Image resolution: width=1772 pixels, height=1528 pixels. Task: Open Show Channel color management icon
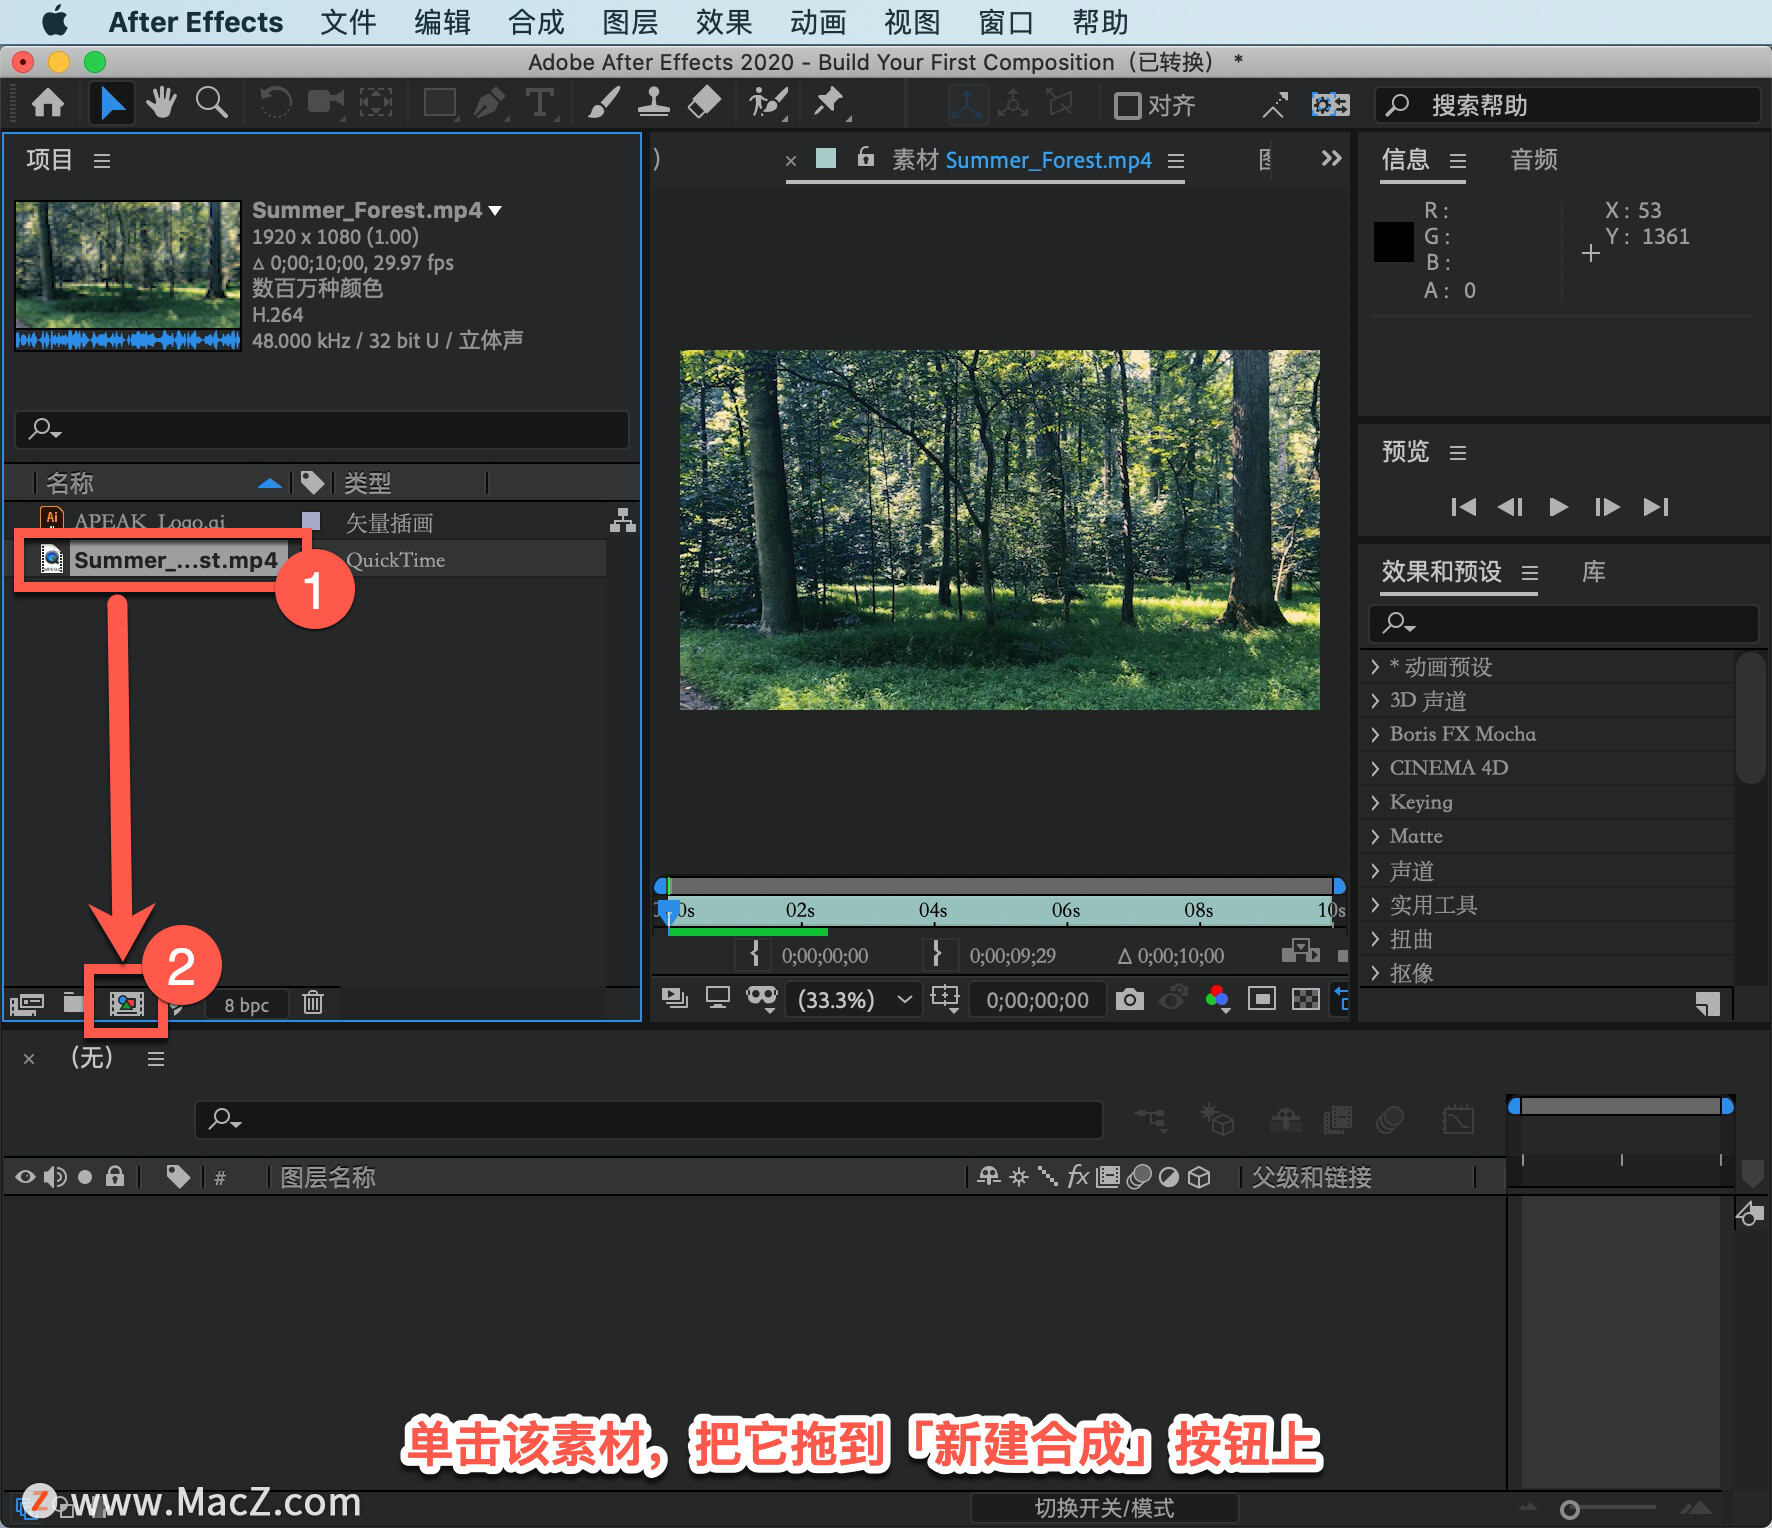click(x=1217, y=999)
